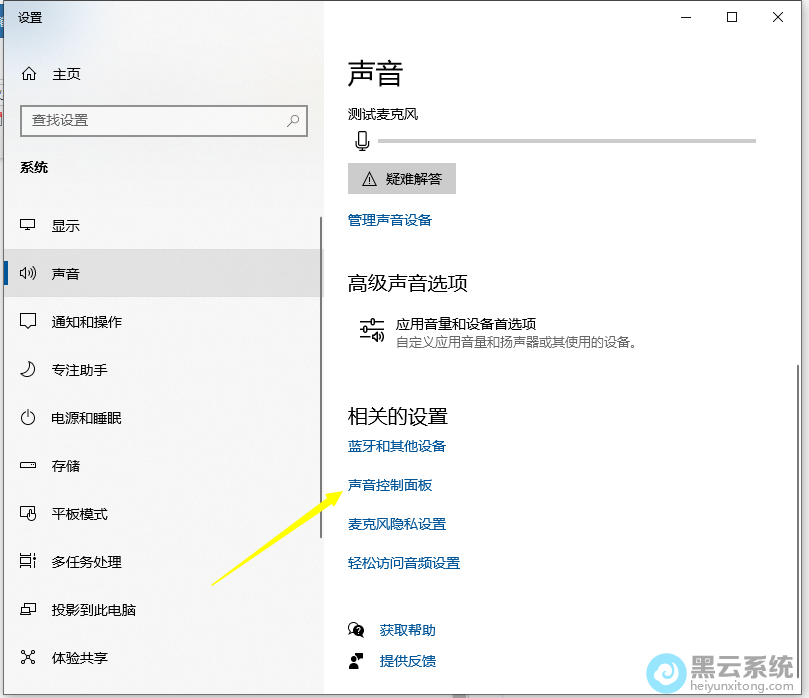809x698 pixels.
Task: Click the Tablet mode icon
Action: [x=29, y=514]
